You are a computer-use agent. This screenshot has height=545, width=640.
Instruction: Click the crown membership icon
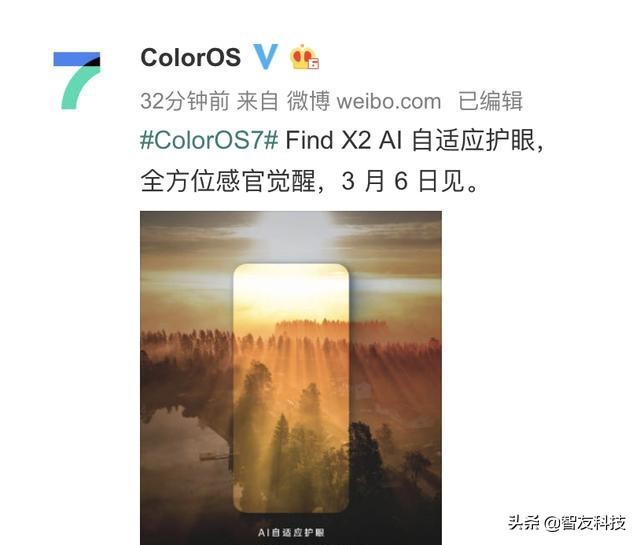[x=304, y=57]
